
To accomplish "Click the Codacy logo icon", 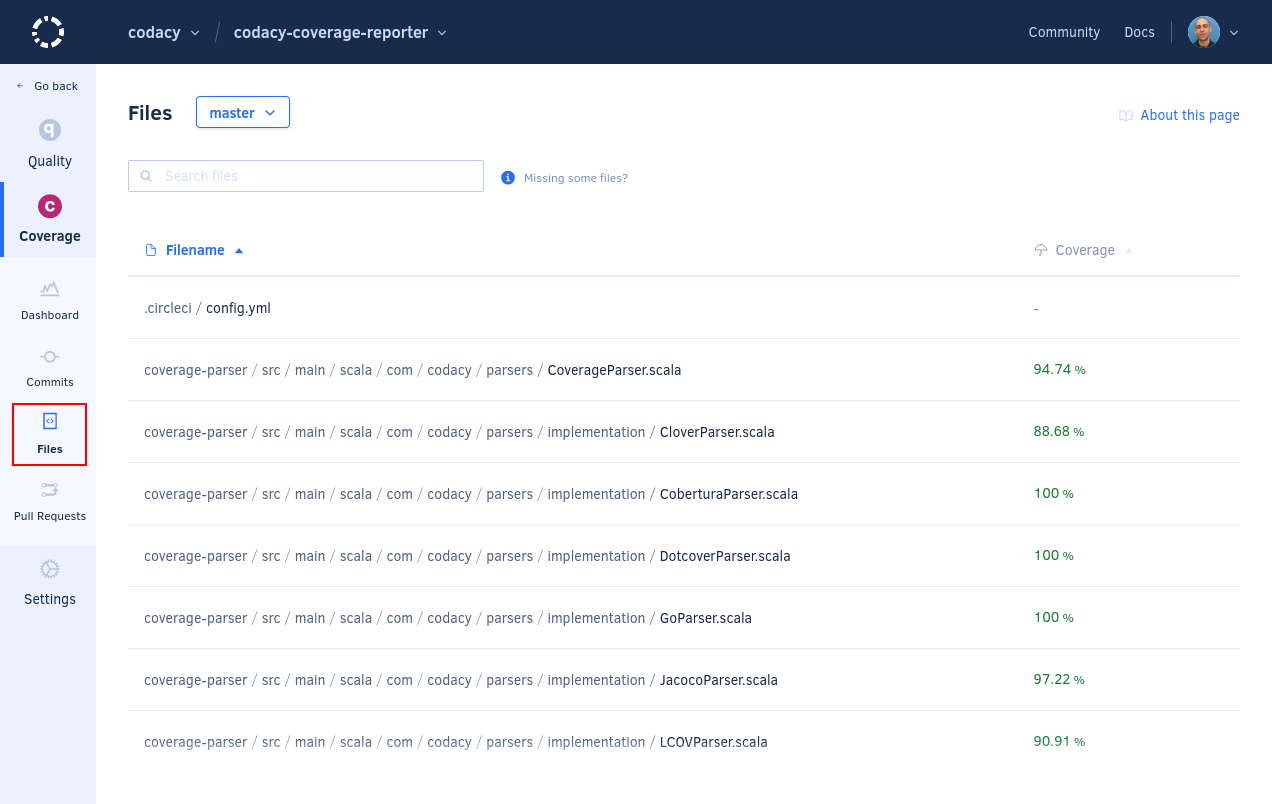I will point(48,32).
